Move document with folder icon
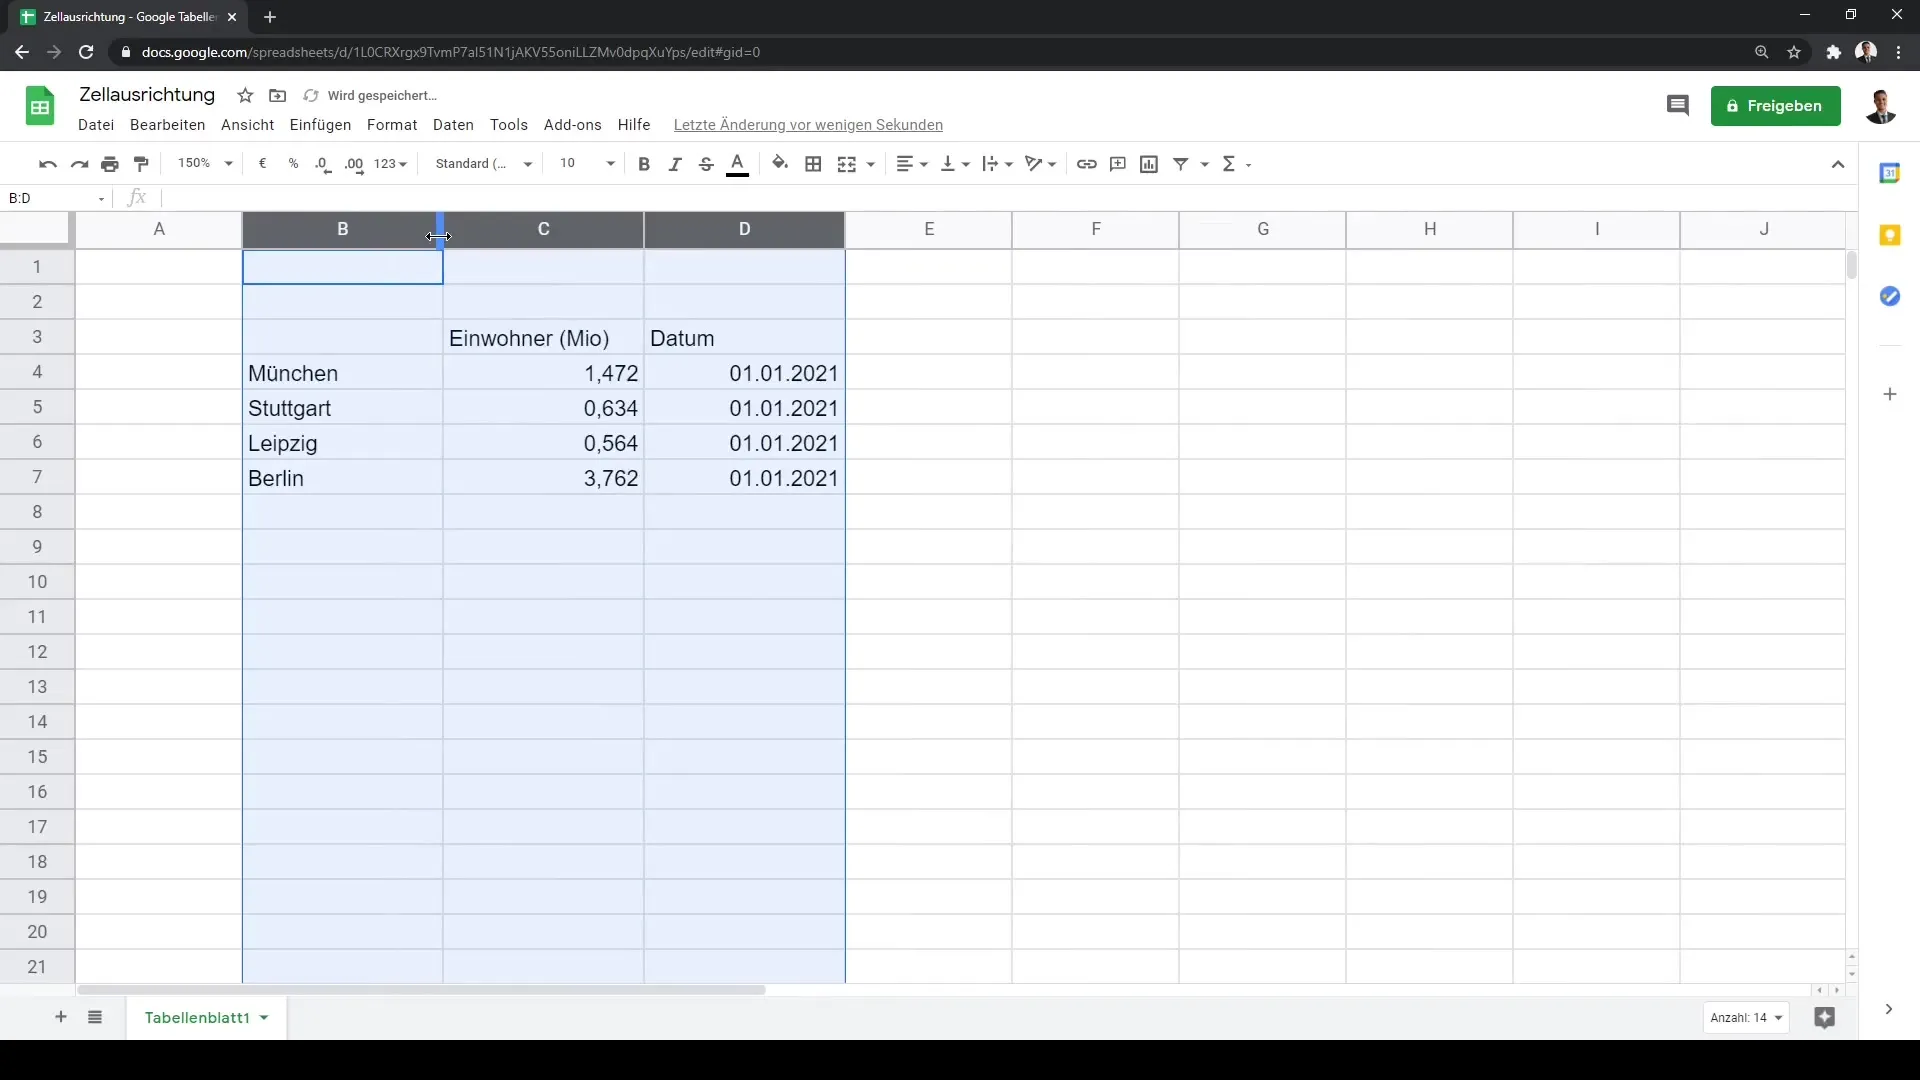The height and width of the screenshot is (1080, 1920). [x=278, y=96]
